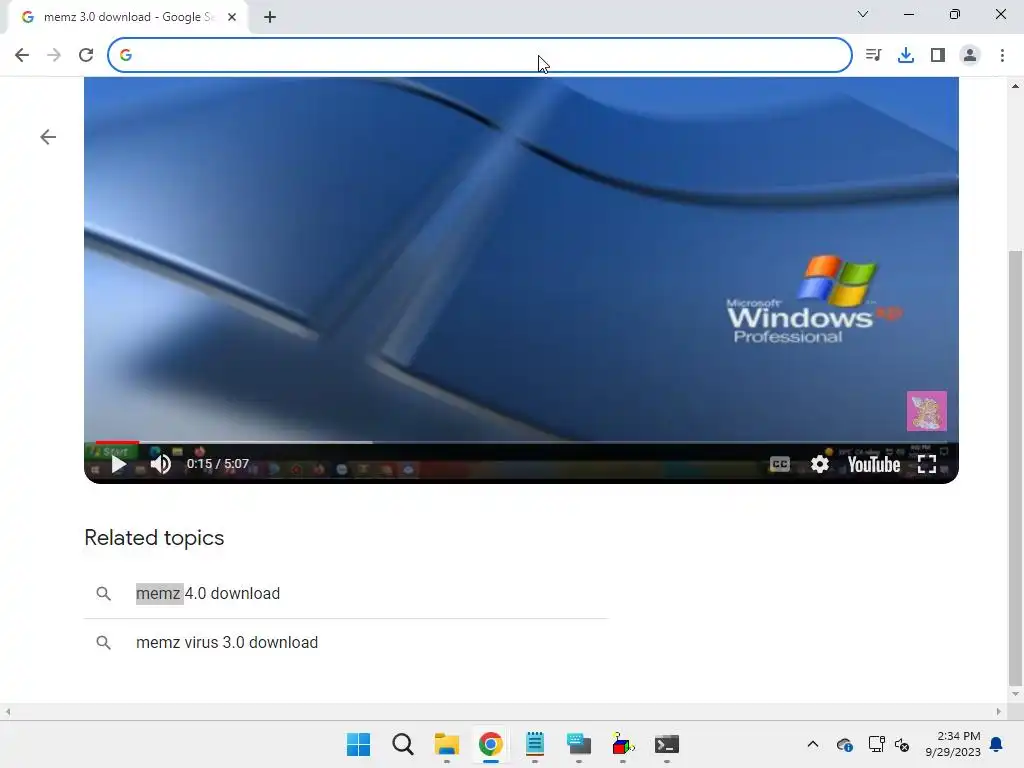Go back in browser history

click(x=22, y=55)
